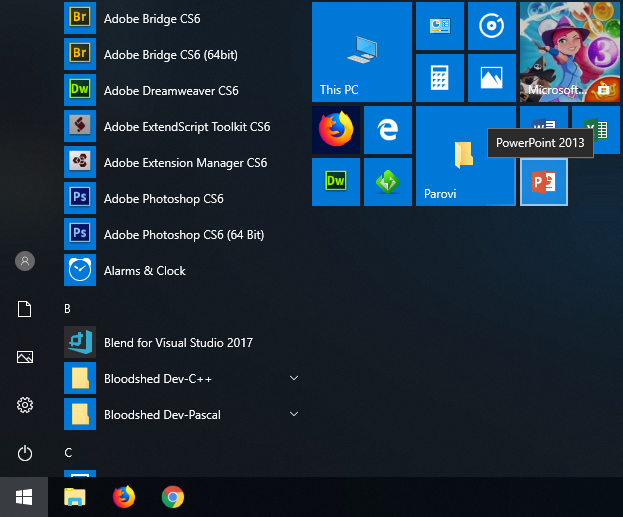Open the Control Panel tile
This screenshot has height=517, width=623.
[x=440, y=26]
